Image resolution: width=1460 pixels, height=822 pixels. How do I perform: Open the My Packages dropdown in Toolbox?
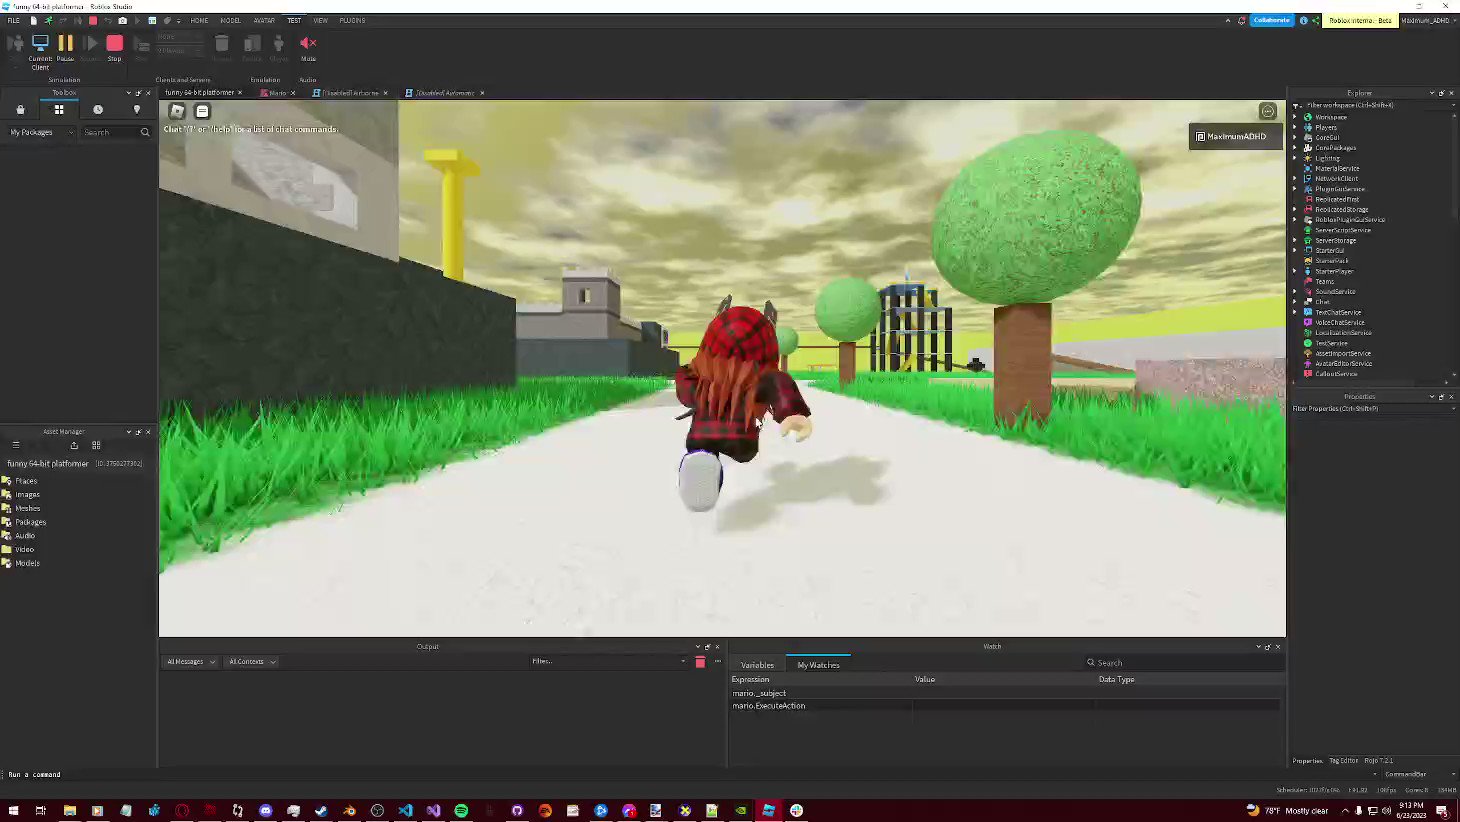pyautogui.click(x=41, y=132)
